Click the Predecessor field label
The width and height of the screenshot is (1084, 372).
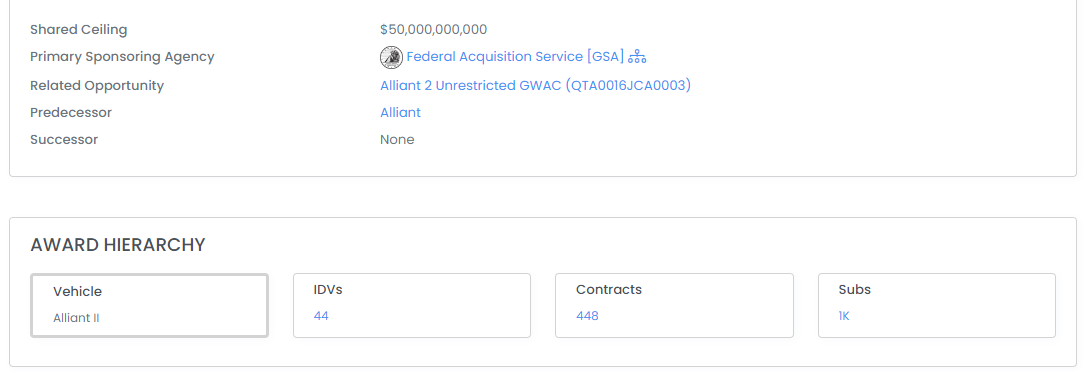click(x=71, y=113)
